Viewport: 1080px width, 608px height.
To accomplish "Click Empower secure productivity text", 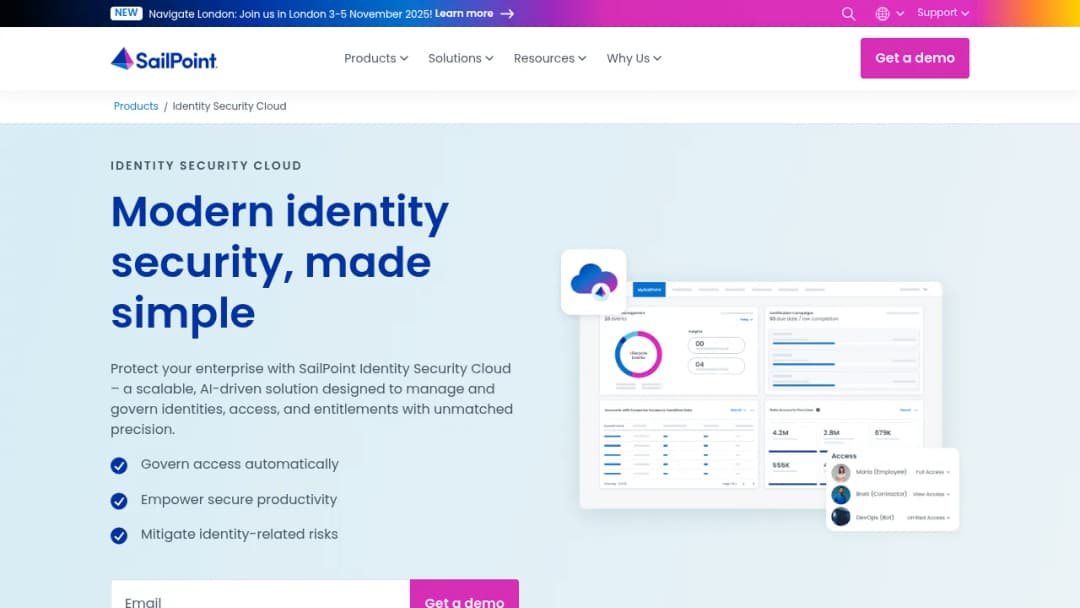I will click(x=239, y=499).
